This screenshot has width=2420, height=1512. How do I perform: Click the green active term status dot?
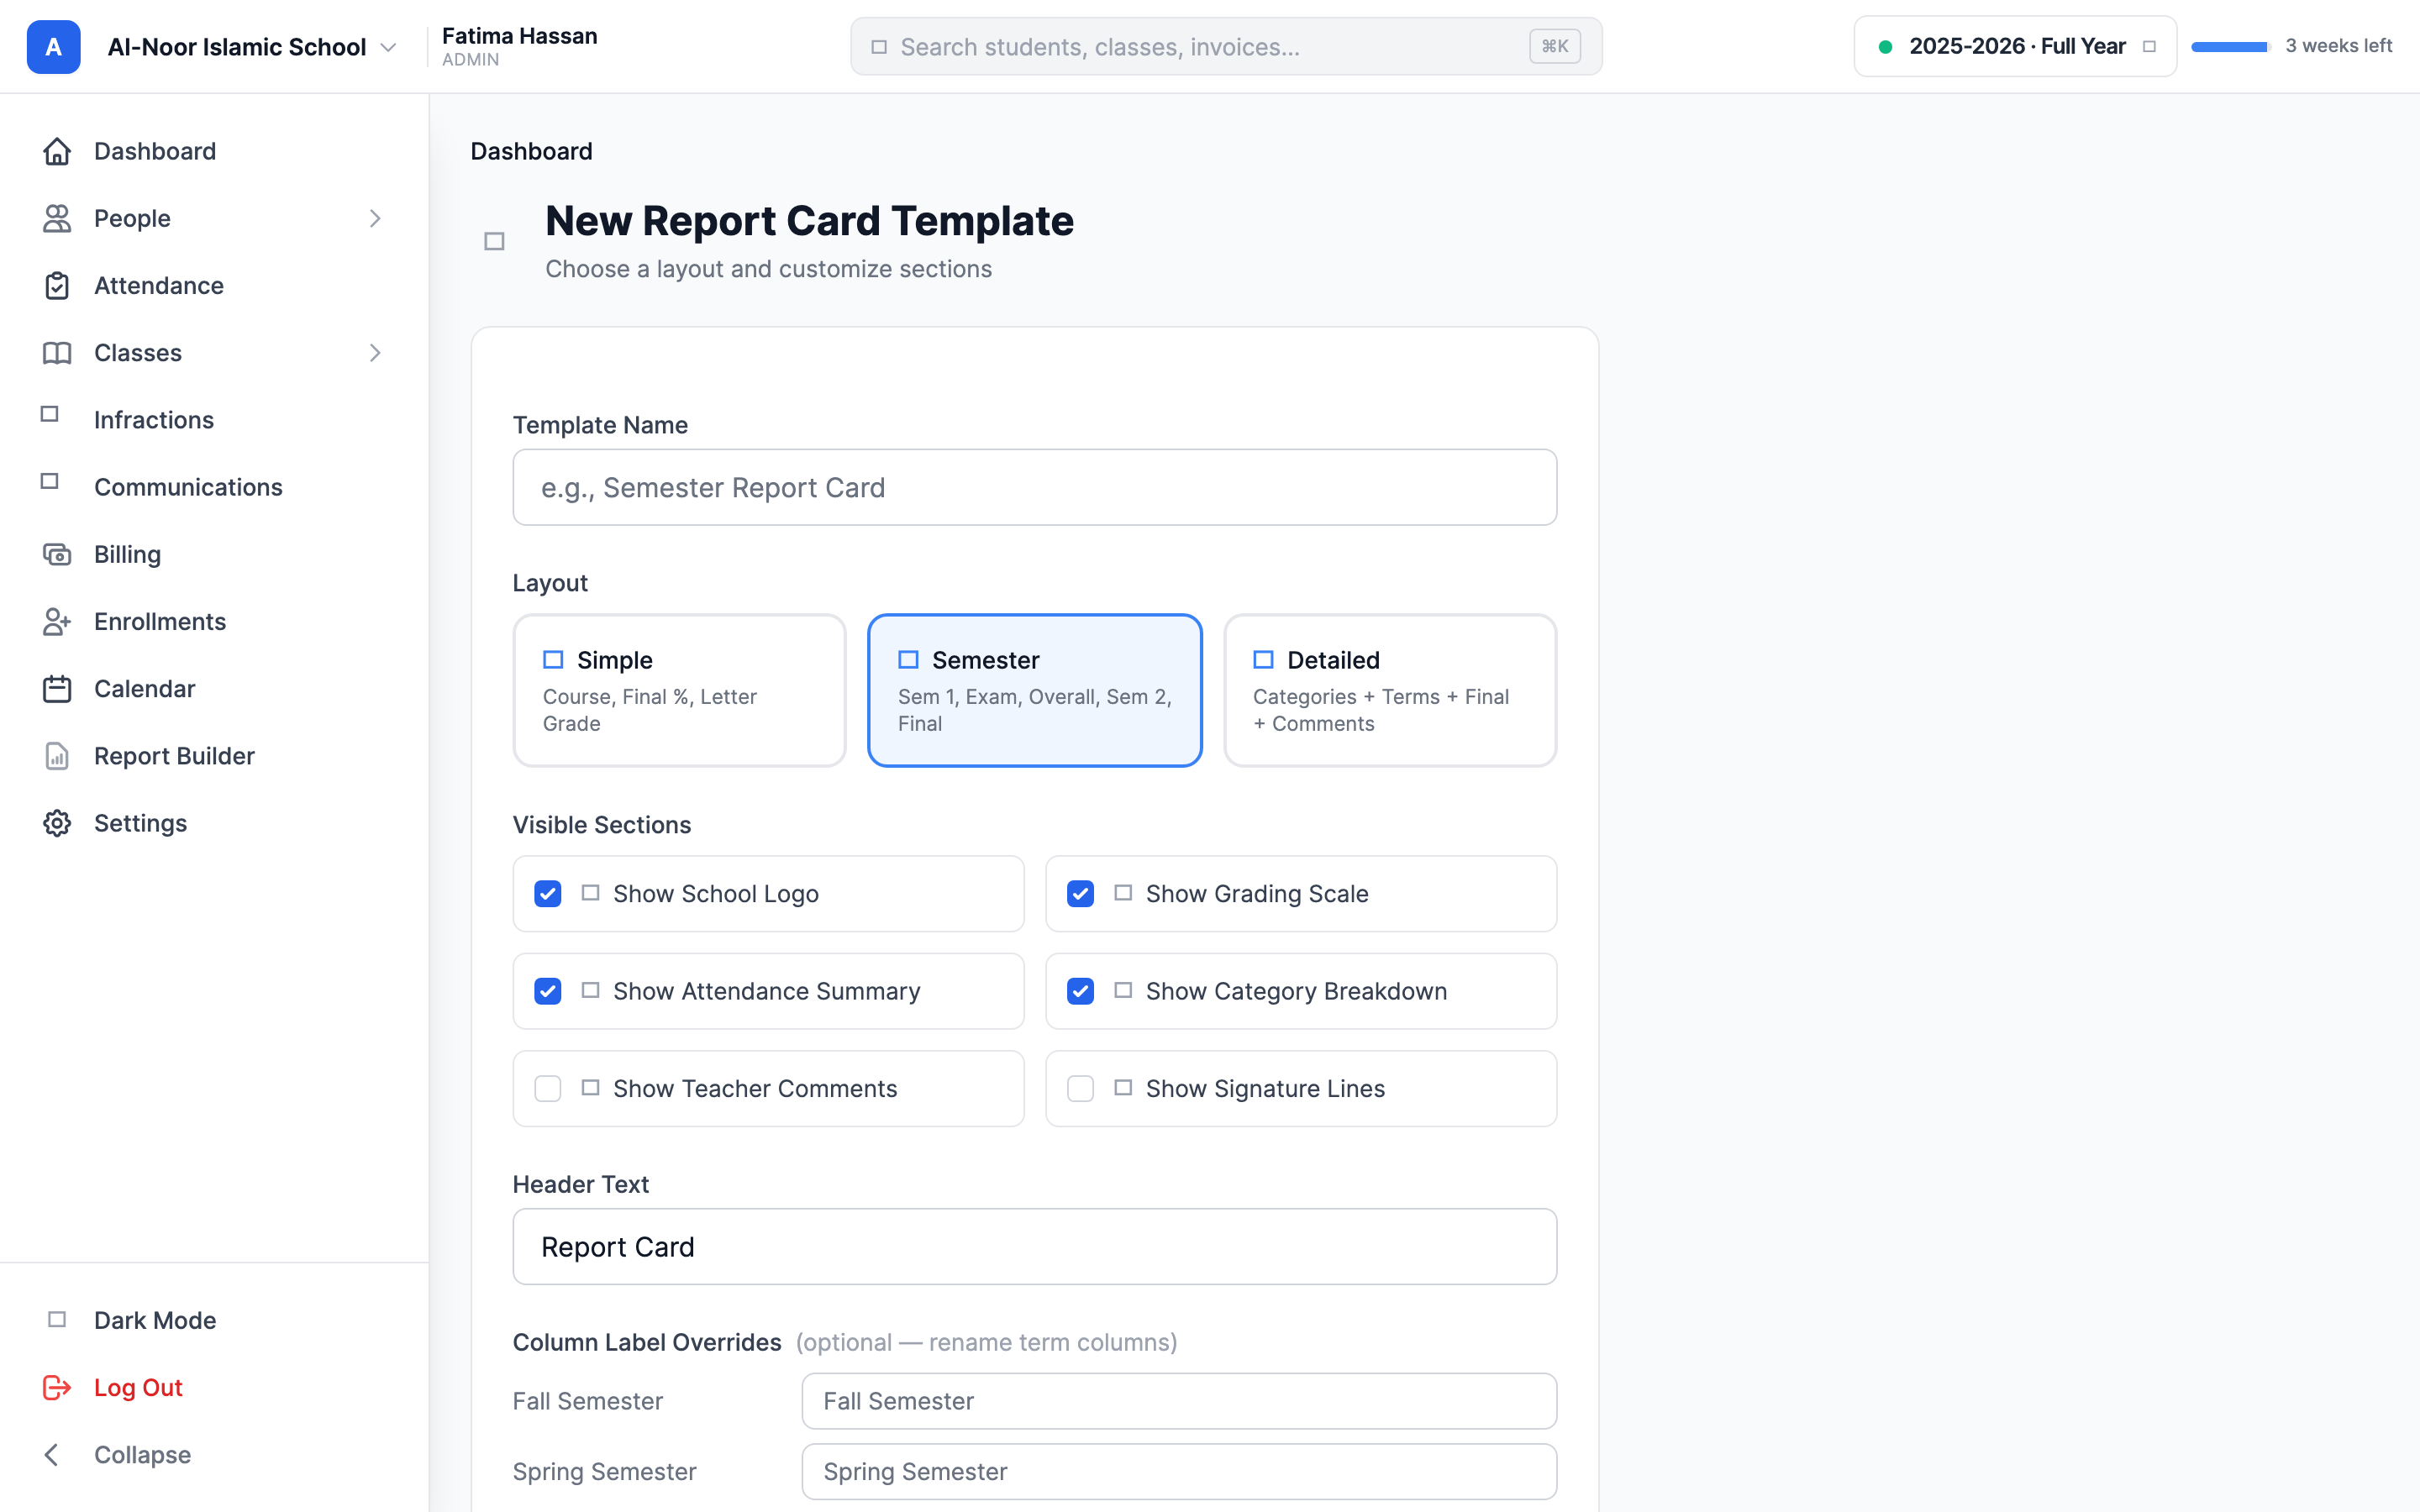[x=1885, y=47]
